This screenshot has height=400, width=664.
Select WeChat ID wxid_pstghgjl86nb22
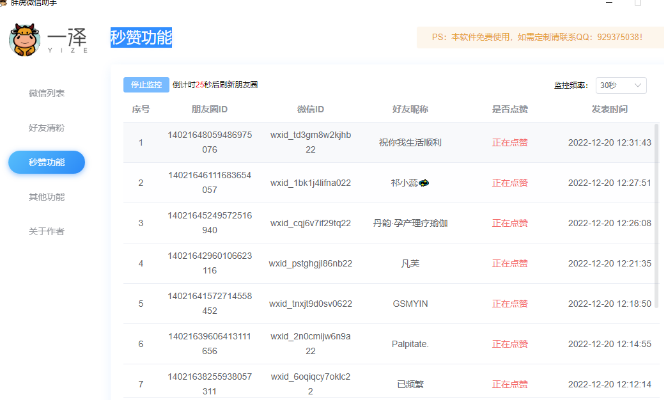point(310,263)
